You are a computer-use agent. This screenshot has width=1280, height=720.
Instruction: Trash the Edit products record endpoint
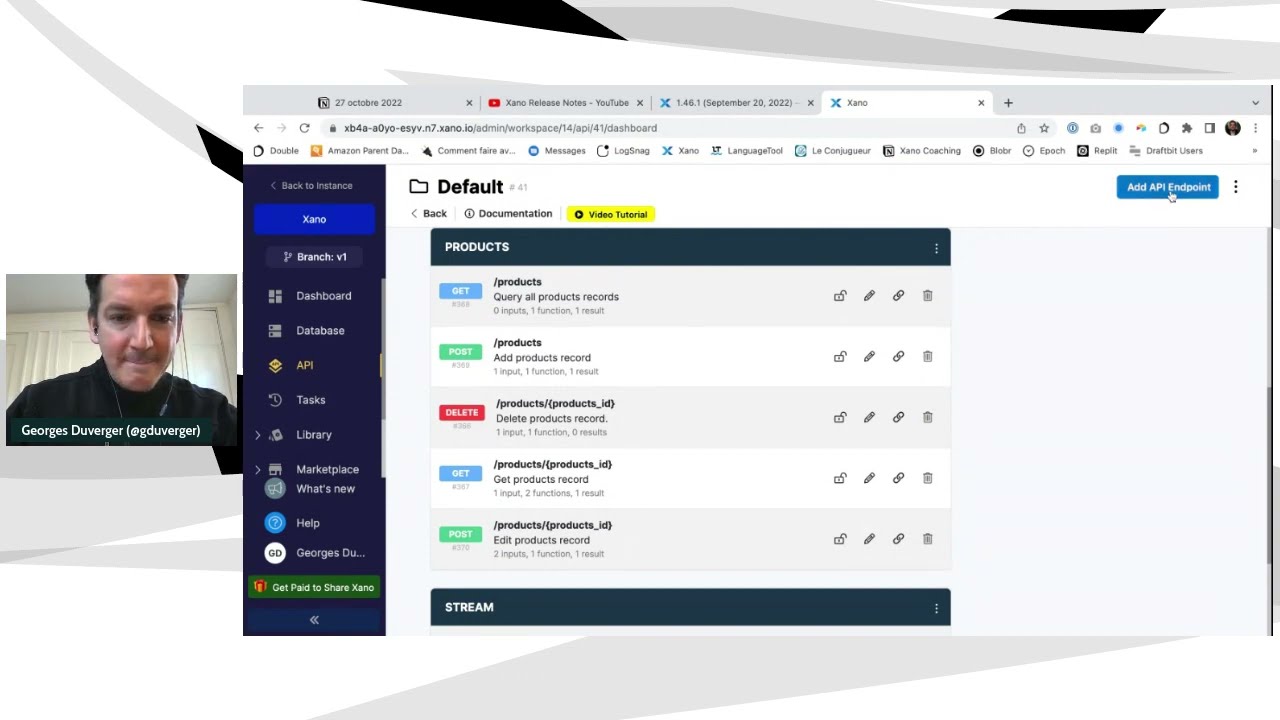coord(927,539)
